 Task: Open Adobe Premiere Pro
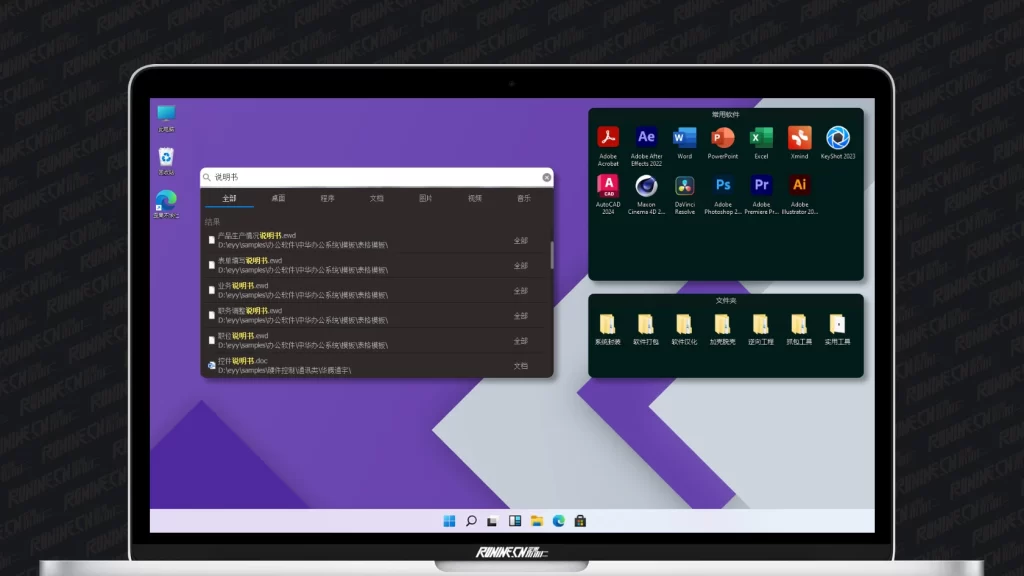[761, 186]
